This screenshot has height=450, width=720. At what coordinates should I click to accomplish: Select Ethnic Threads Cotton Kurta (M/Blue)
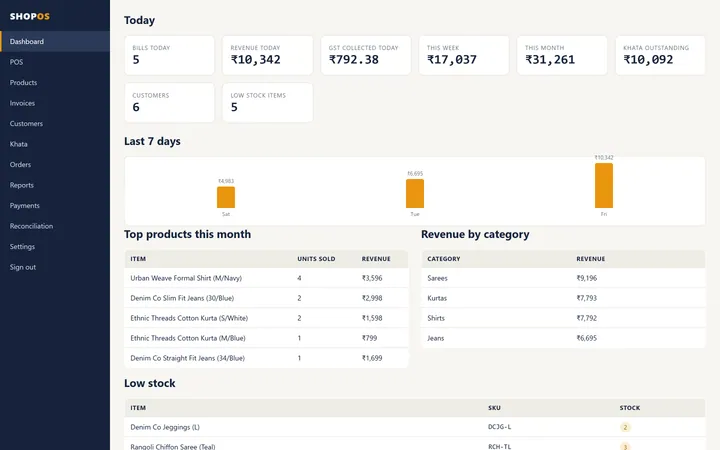coord(266,338)
